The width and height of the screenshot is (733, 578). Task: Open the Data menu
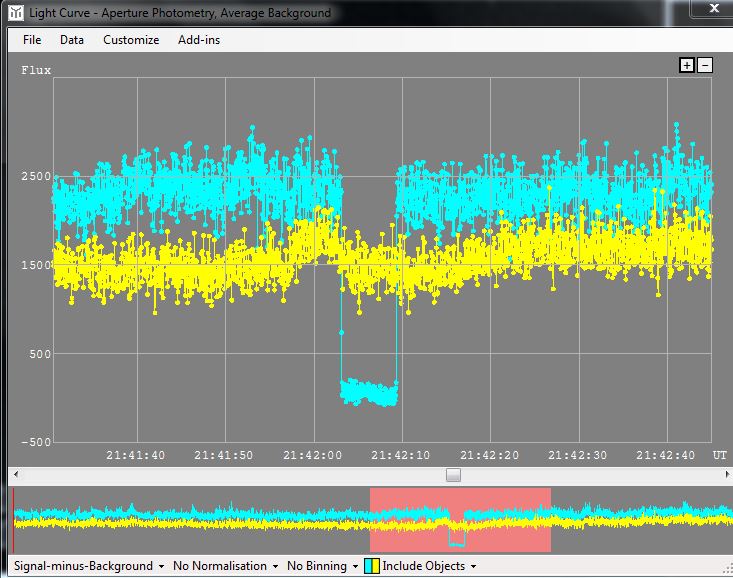tap(72, 40)
